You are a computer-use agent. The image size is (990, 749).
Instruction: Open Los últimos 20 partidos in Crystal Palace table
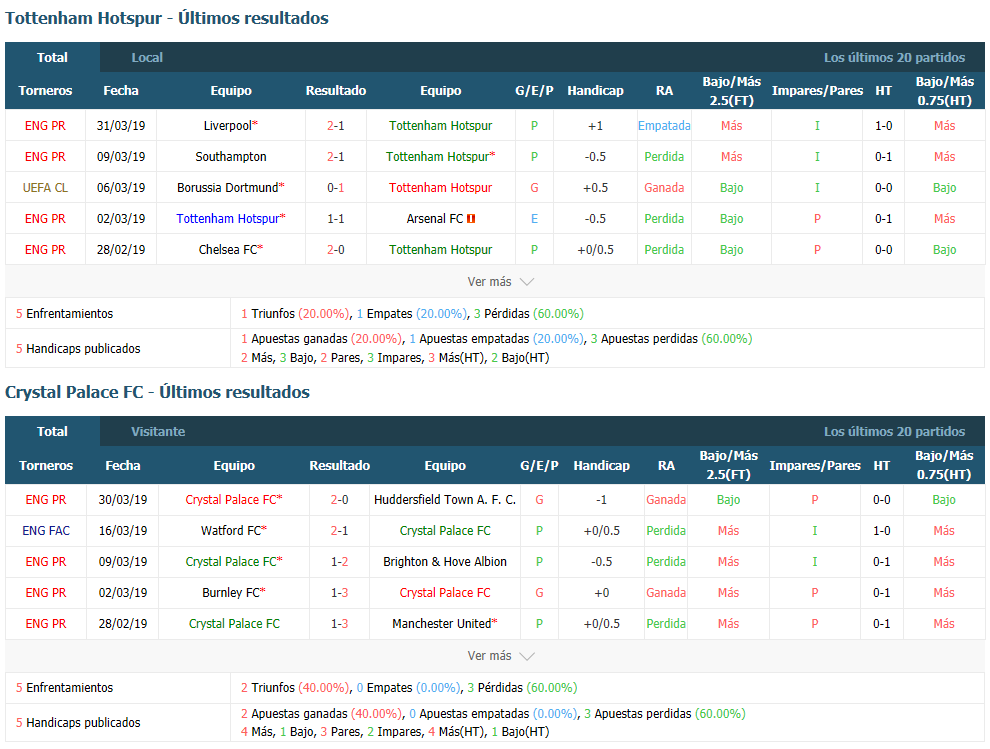point(894,431)
